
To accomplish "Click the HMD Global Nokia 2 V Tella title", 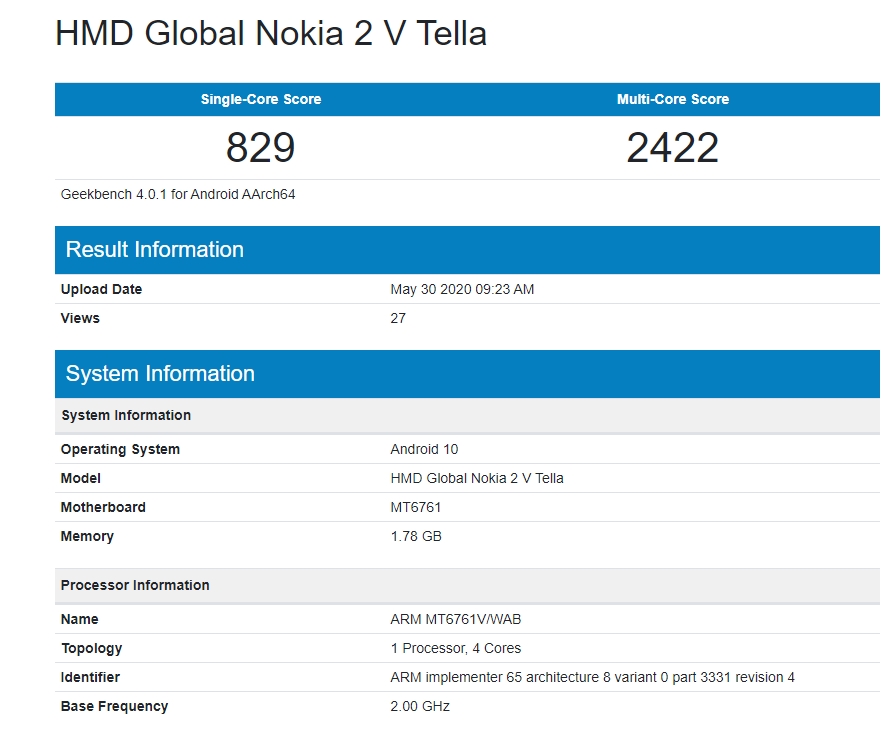I will pos(271,34).
